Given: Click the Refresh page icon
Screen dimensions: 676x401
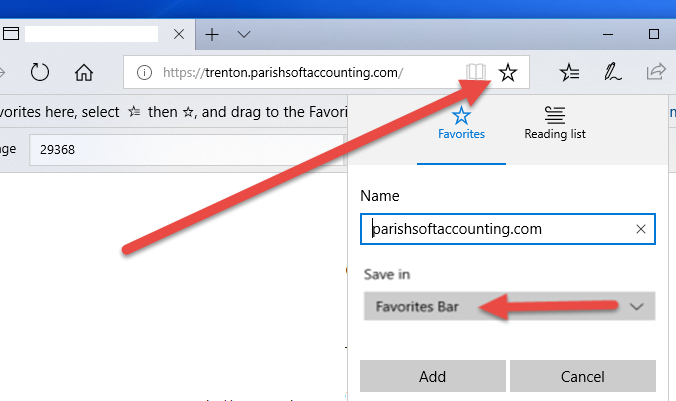Looking at the screenshot, I should click(x=40, y=72).
